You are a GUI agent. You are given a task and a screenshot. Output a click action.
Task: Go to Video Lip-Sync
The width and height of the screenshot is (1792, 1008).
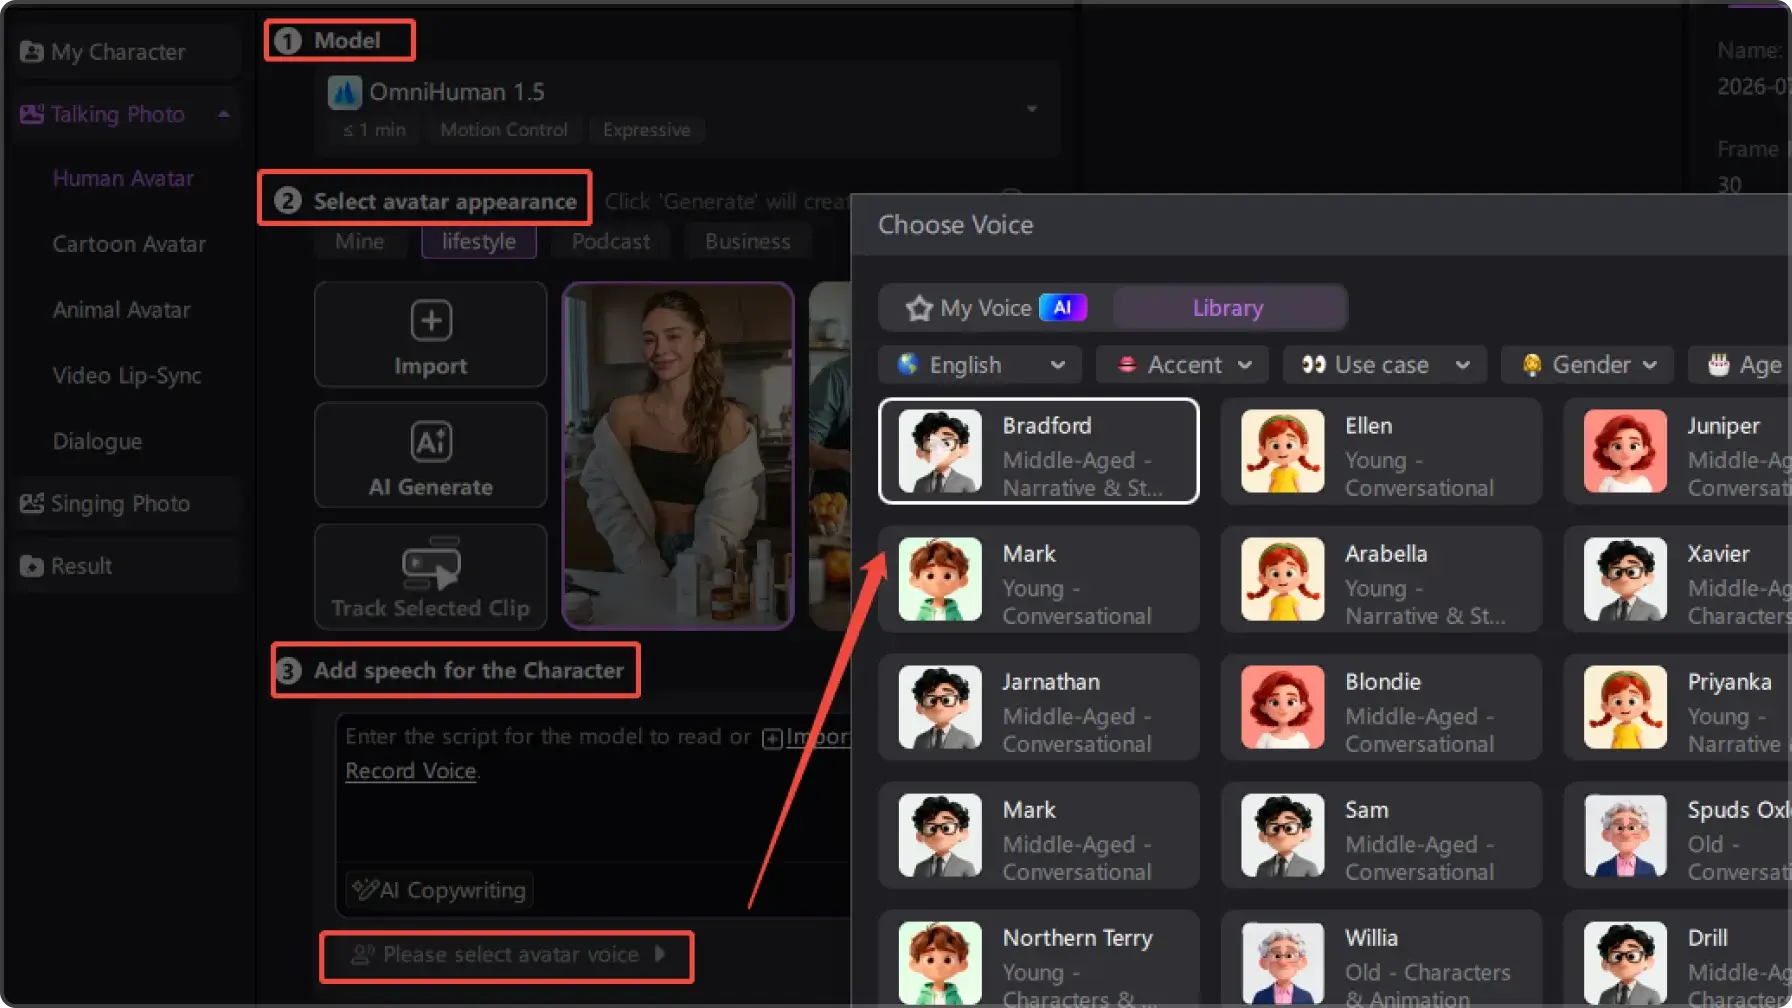point(127,376)
